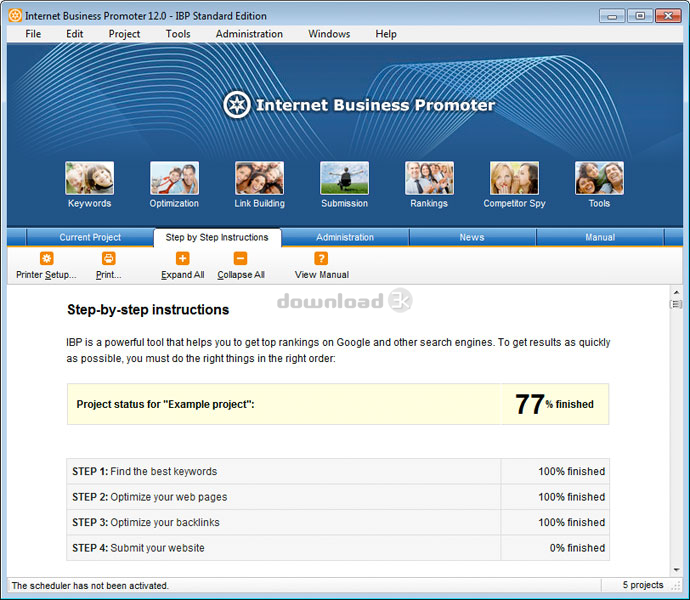Open the File menu

click(33, 34)
